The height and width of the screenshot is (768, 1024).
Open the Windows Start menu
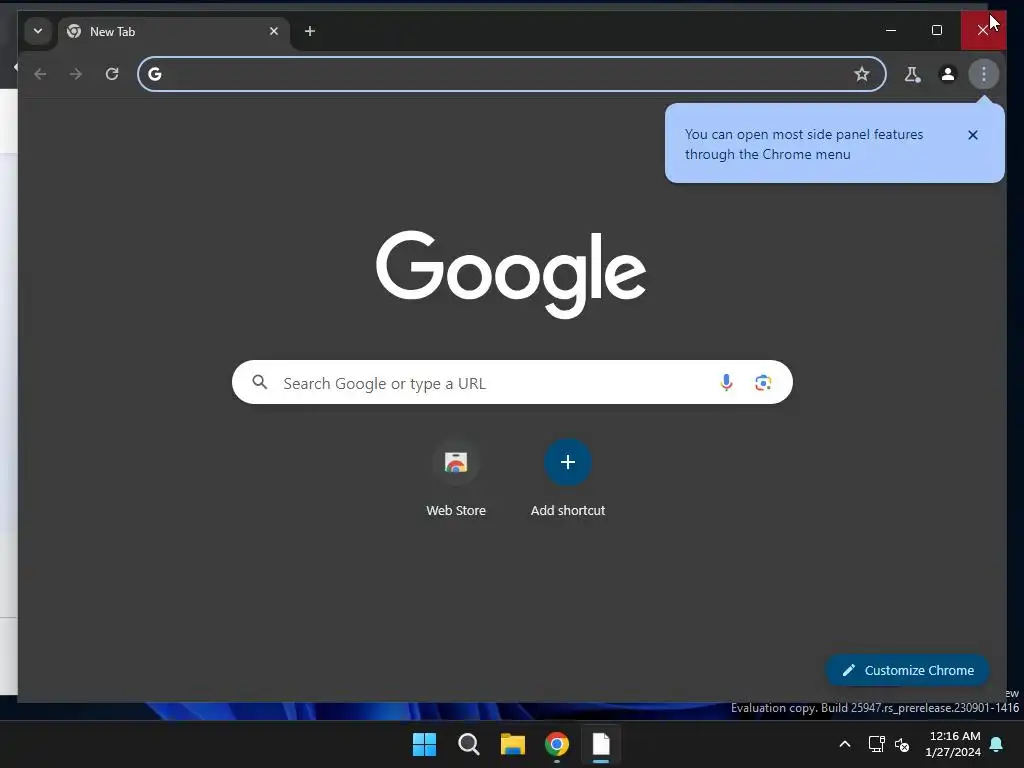(x=424, y=744)
